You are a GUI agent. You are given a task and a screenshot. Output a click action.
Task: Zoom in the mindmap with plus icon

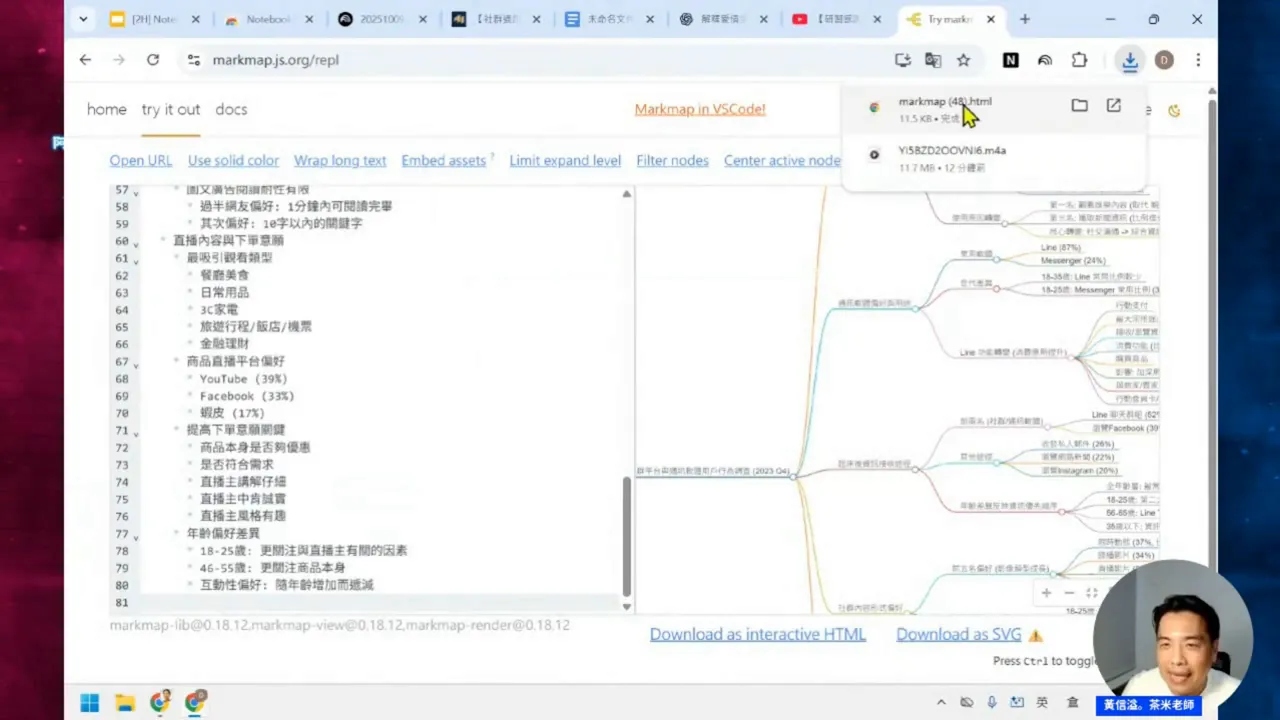1046,593
